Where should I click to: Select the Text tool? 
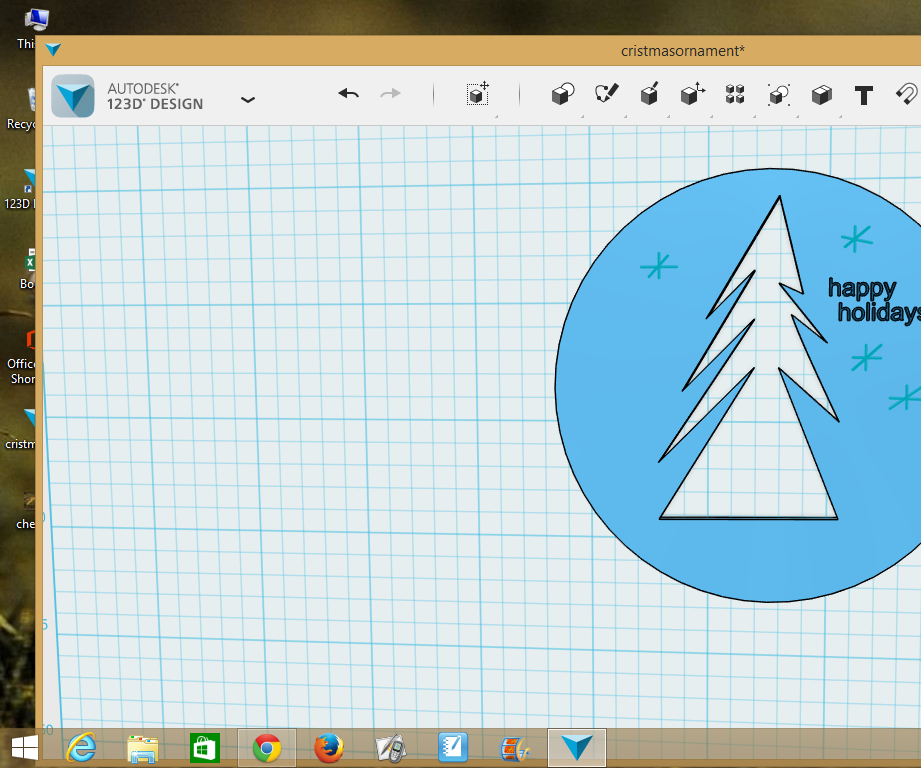point(863,95)
